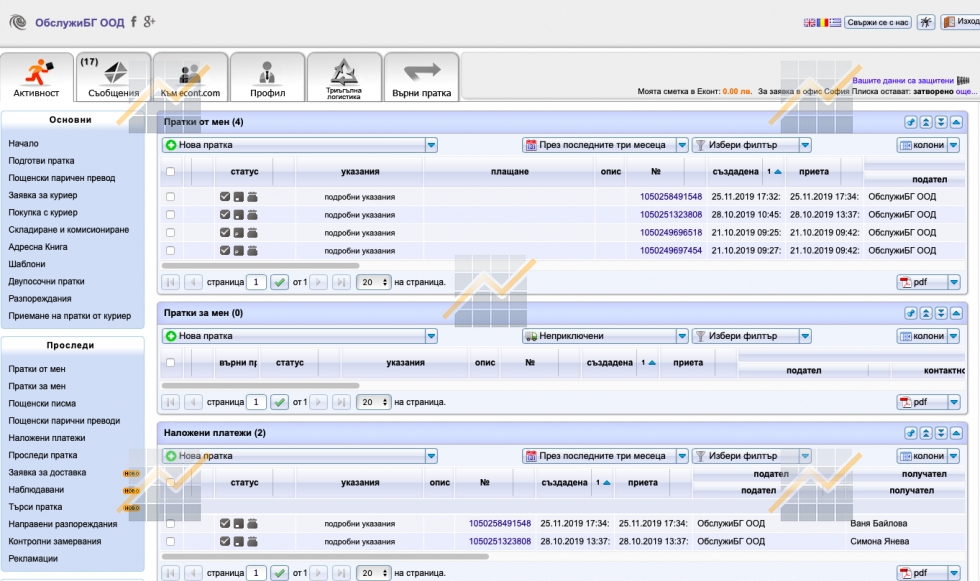980x581 pixels.
Task: Click page number field in Пратки от мен pager
Action: (x=256, y=282)
